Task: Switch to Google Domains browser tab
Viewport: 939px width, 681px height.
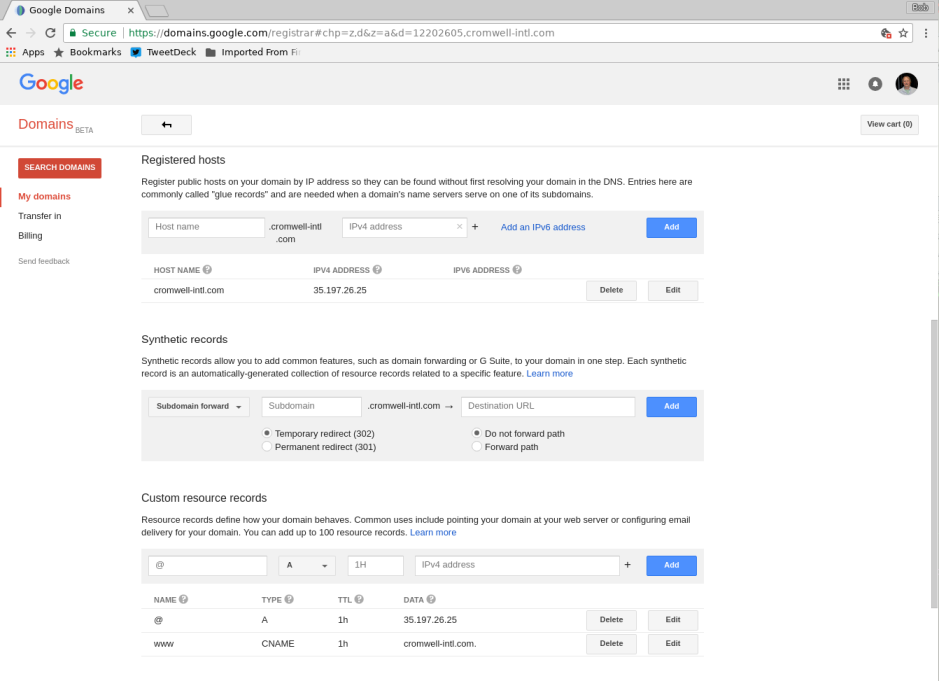Action: coord(72,10)
